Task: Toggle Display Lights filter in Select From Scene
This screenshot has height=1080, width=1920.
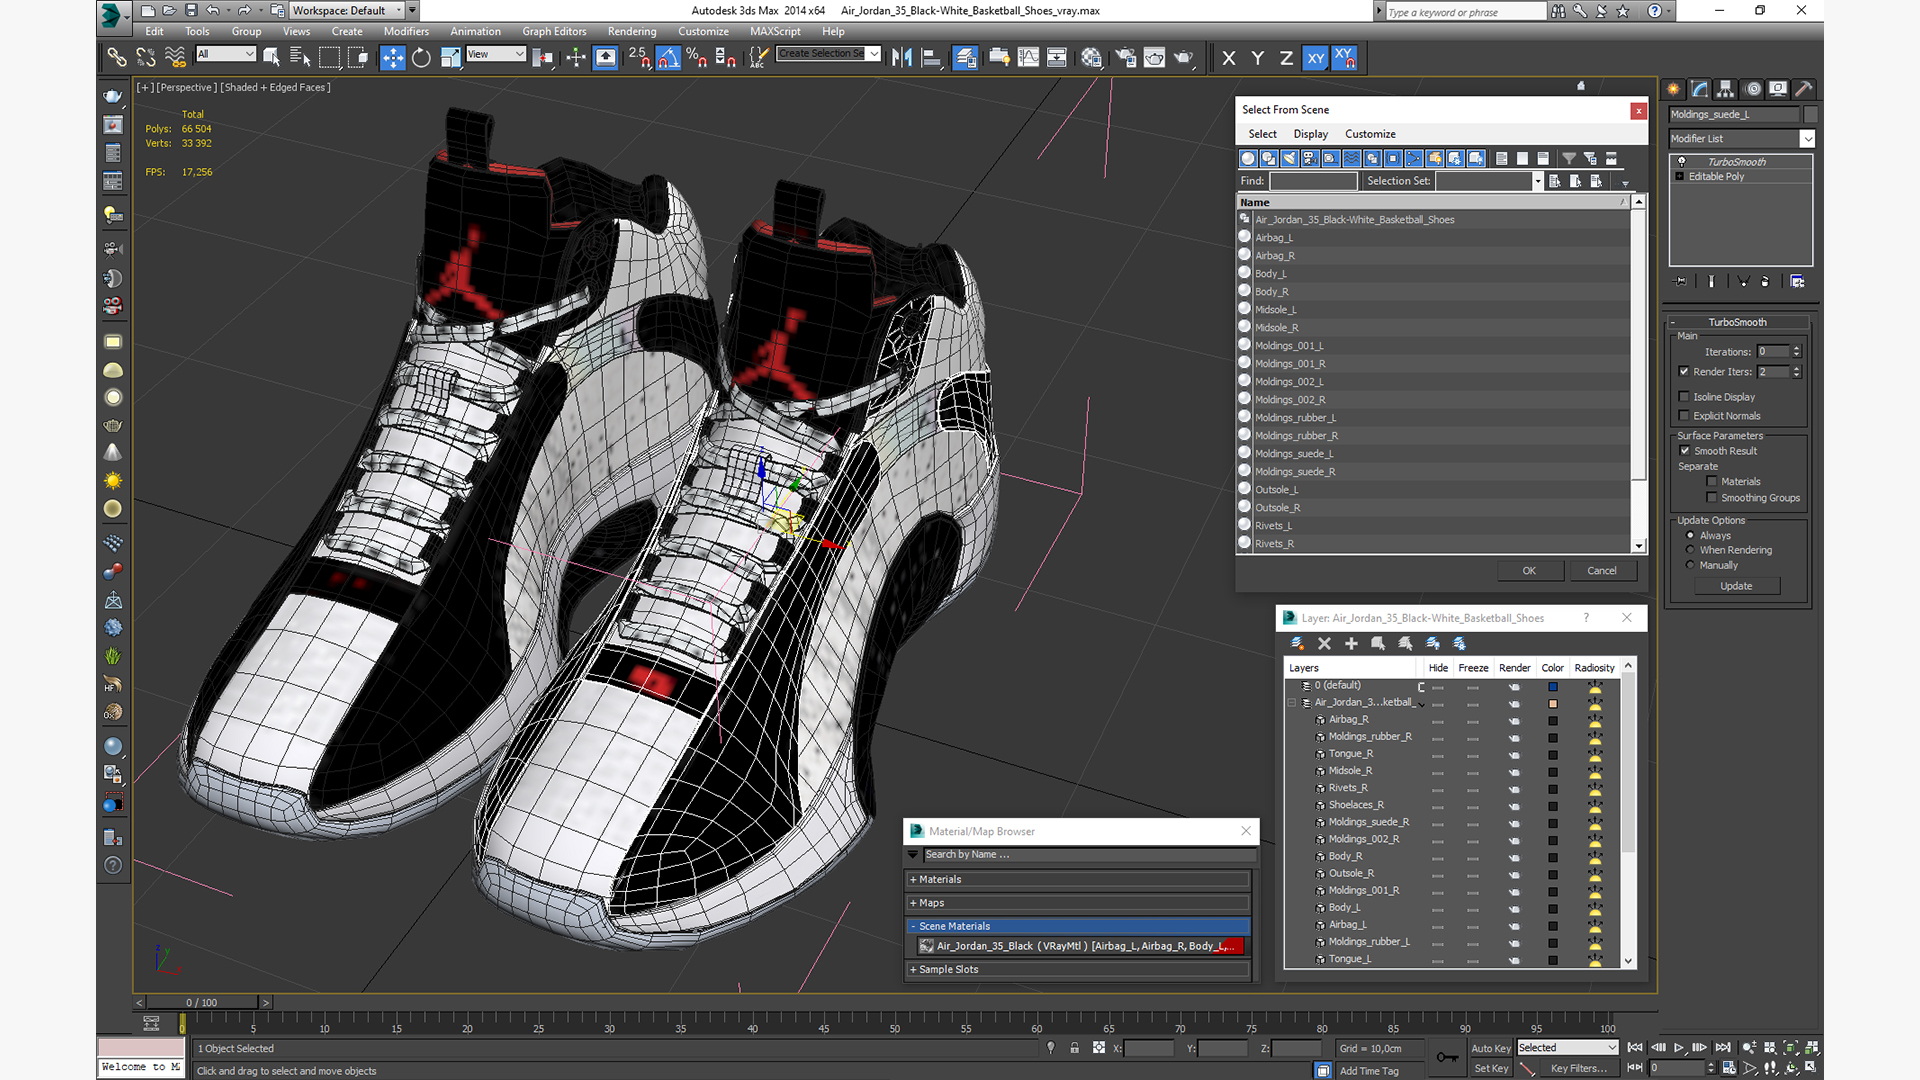Action: [1289, 159]
